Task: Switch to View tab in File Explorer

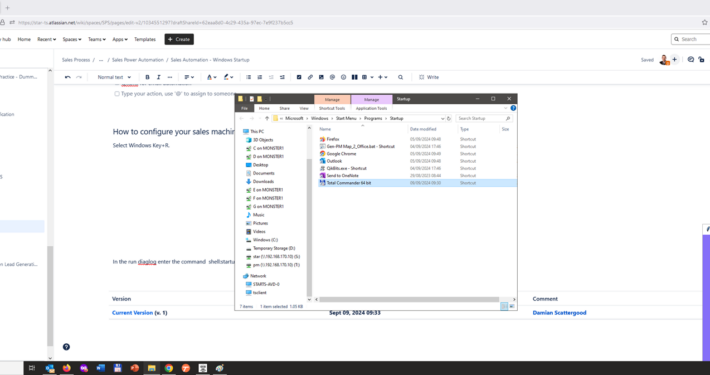Action: point(304,109)
